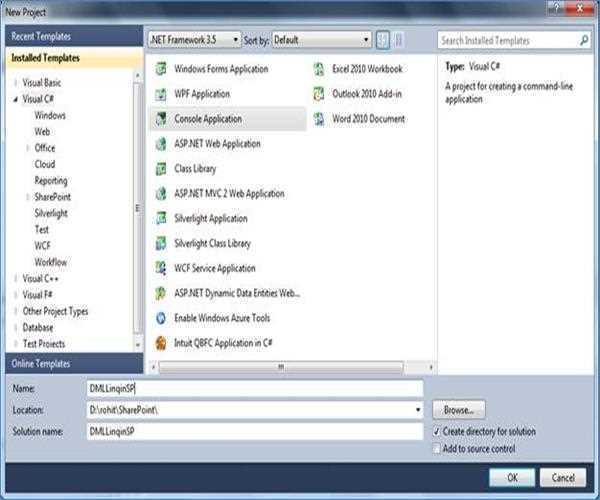
Task: Select the Windows Forms Application template icon
Action: point(161,69)
